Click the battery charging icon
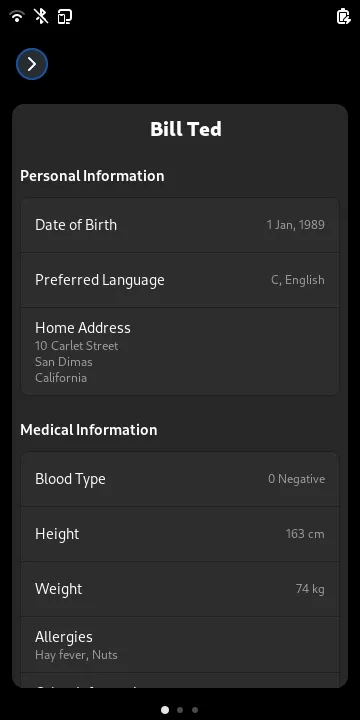The height and width of the screenshot is (720, 360). [343, 17]
